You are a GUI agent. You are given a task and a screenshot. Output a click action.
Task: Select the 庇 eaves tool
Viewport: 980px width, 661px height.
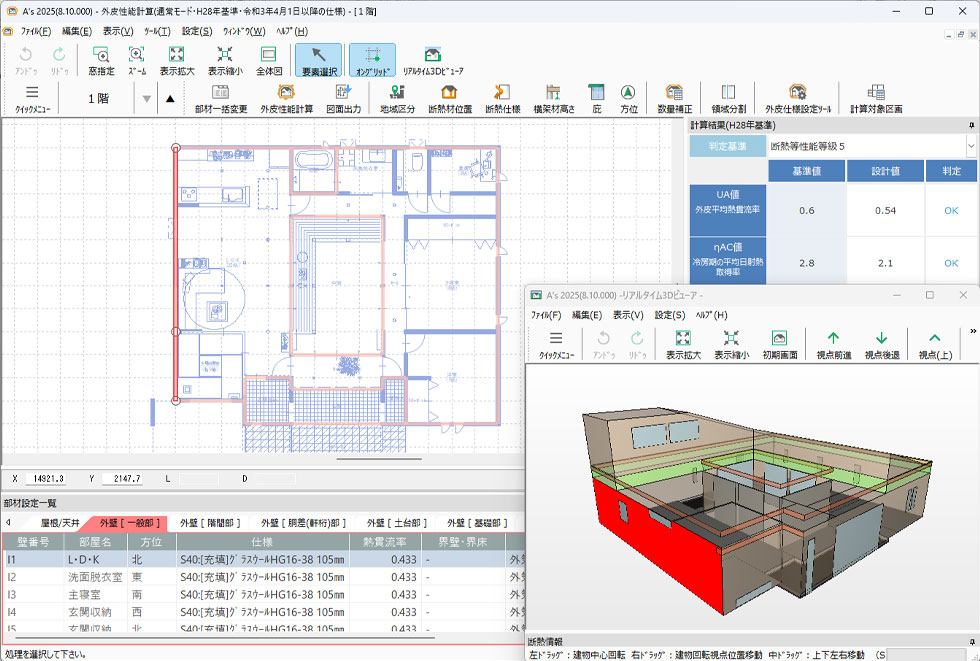pyautogui.click(x=597, y=99)
